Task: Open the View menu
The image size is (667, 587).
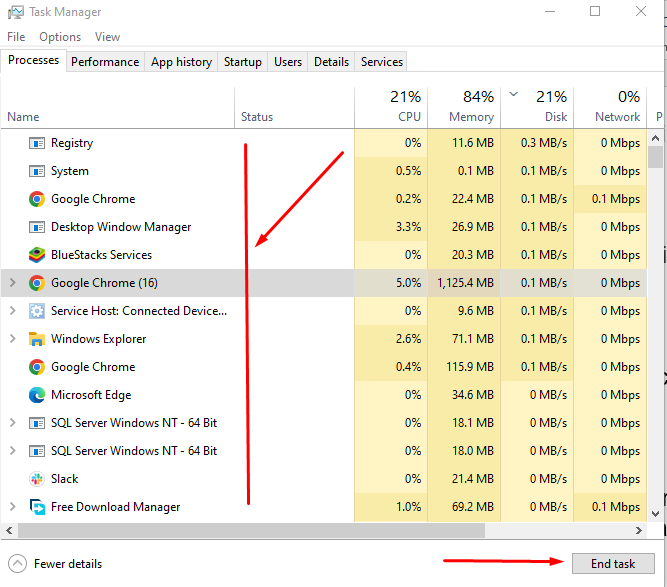Action: coord(107,37)
